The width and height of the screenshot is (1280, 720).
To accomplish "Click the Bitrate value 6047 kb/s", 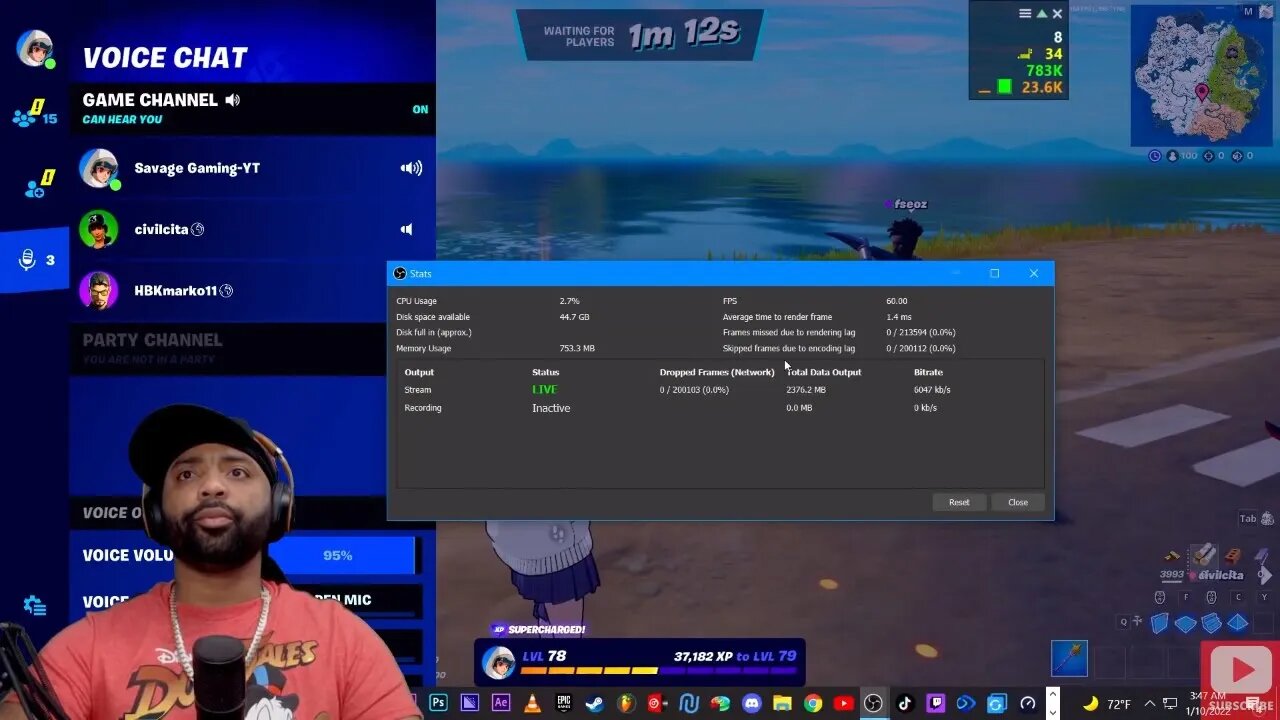I will 932,390.
